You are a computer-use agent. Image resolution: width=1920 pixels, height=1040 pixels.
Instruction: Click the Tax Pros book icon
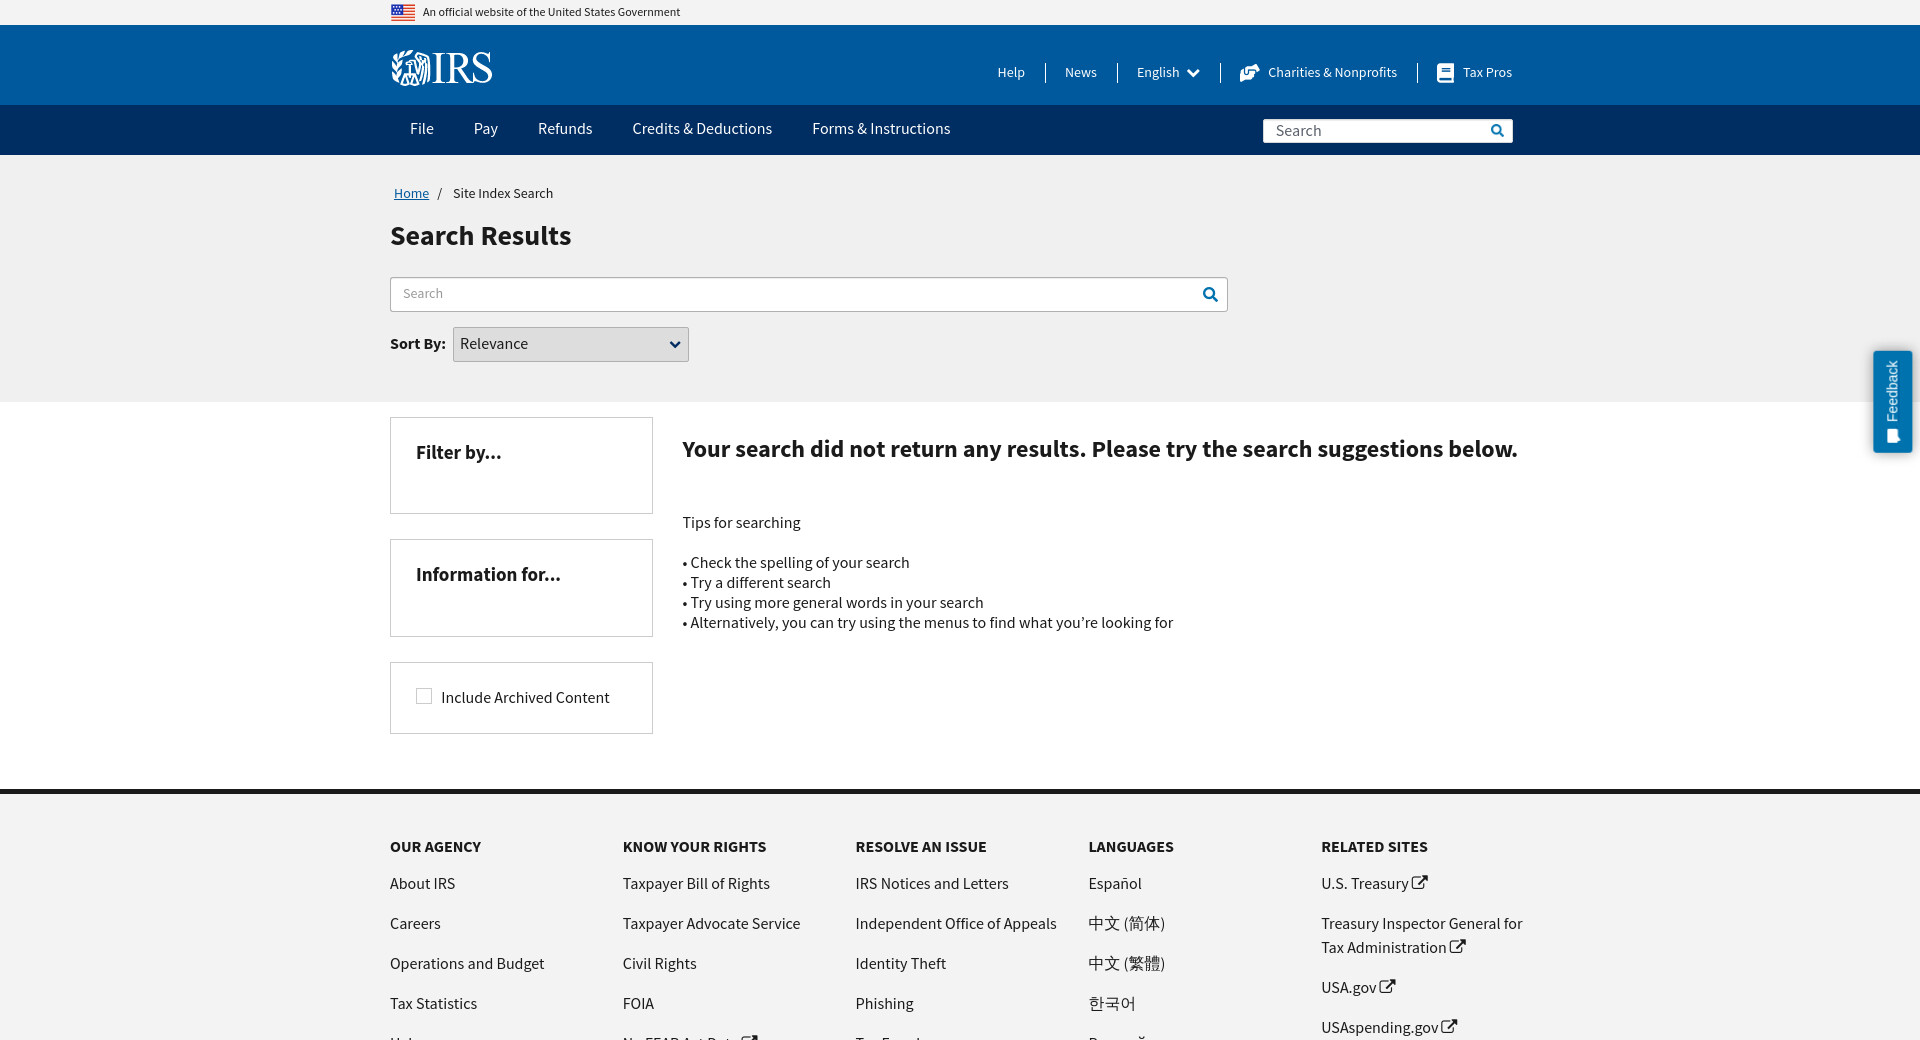pyautogui.click(x=1445, y=73)
